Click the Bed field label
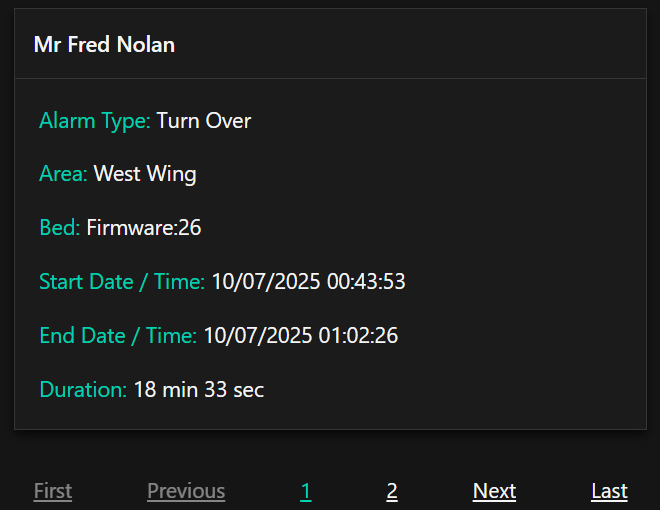 pyautogui.click(x=59, y=228)
